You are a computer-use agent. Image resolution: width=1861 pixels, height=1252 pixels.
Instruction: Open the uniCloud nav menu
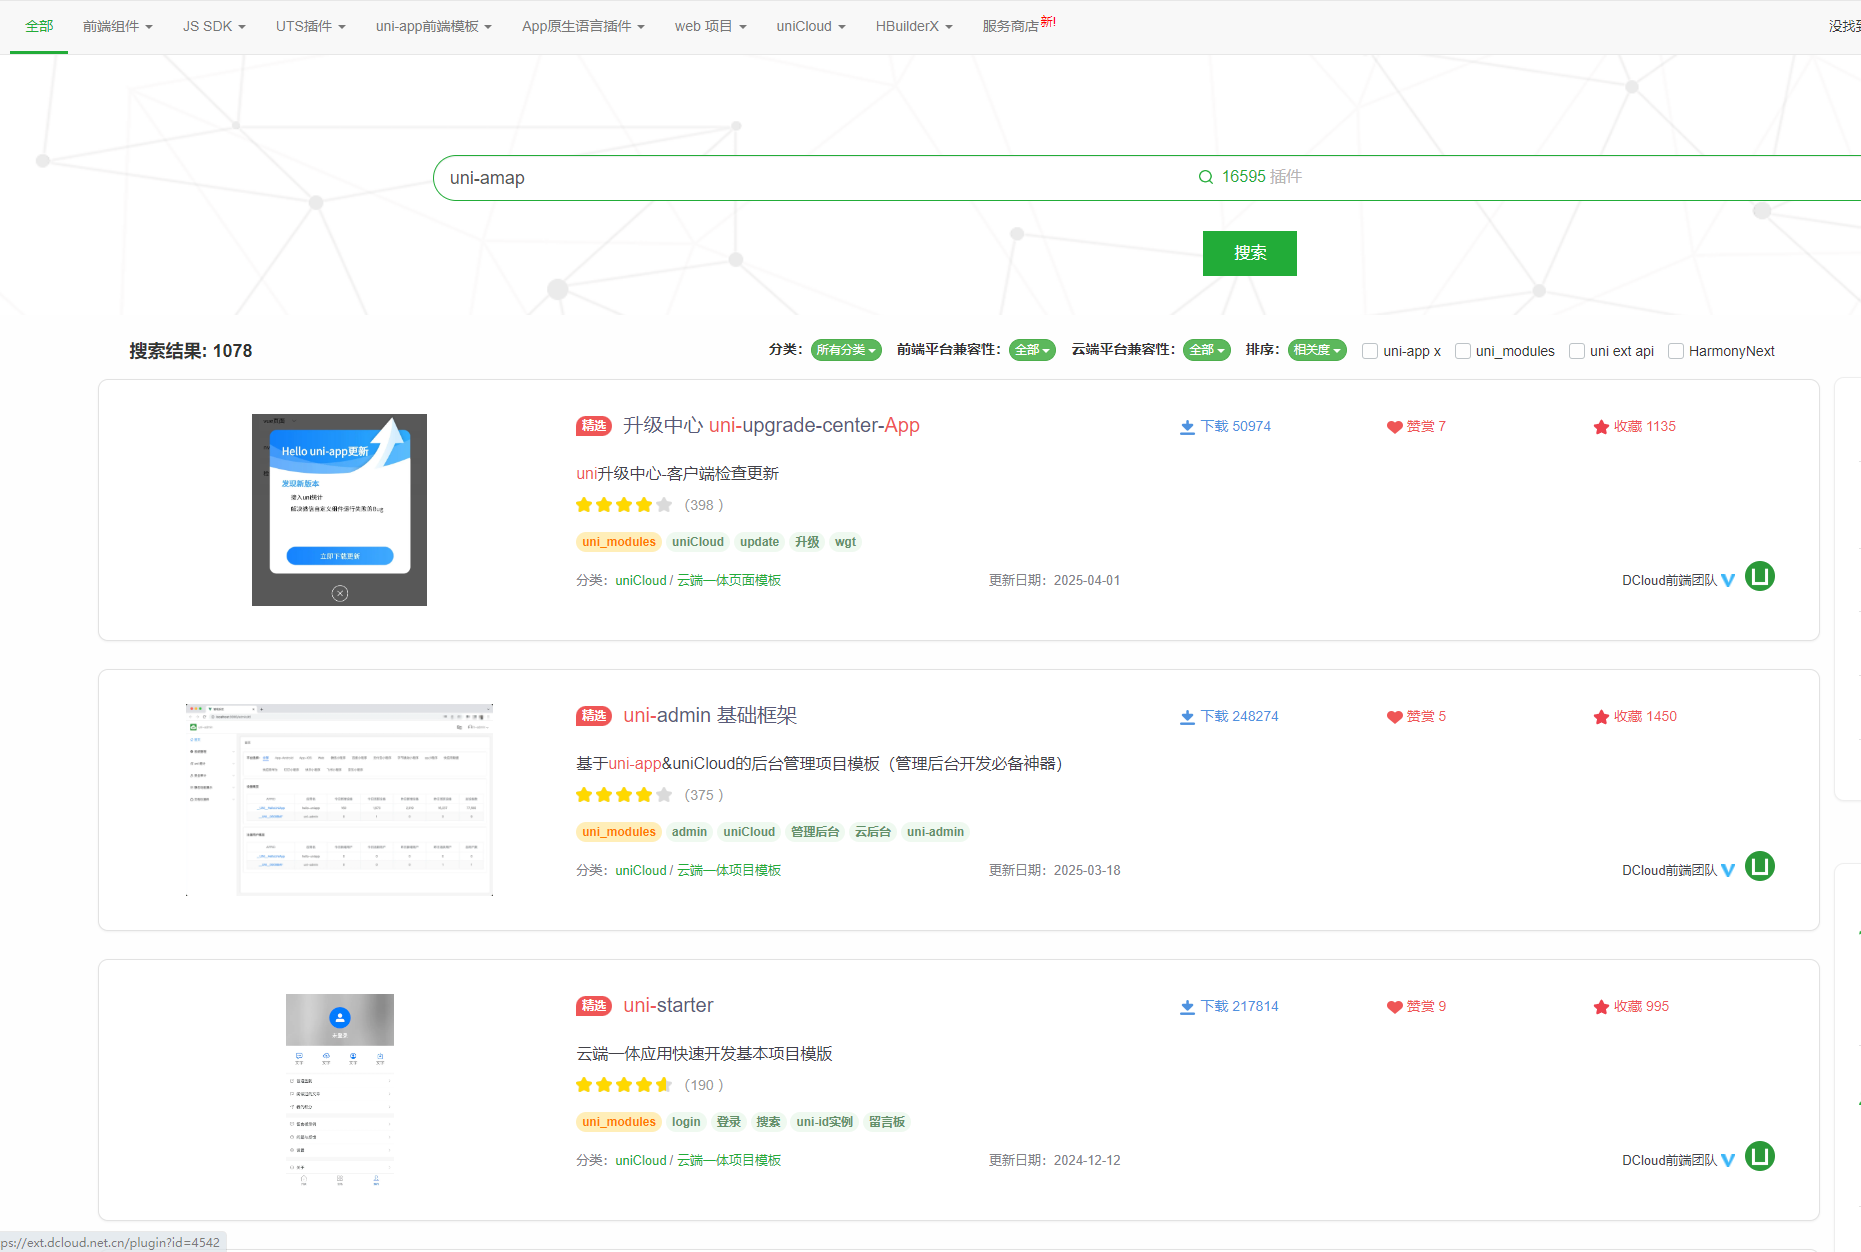pos(811,27)
